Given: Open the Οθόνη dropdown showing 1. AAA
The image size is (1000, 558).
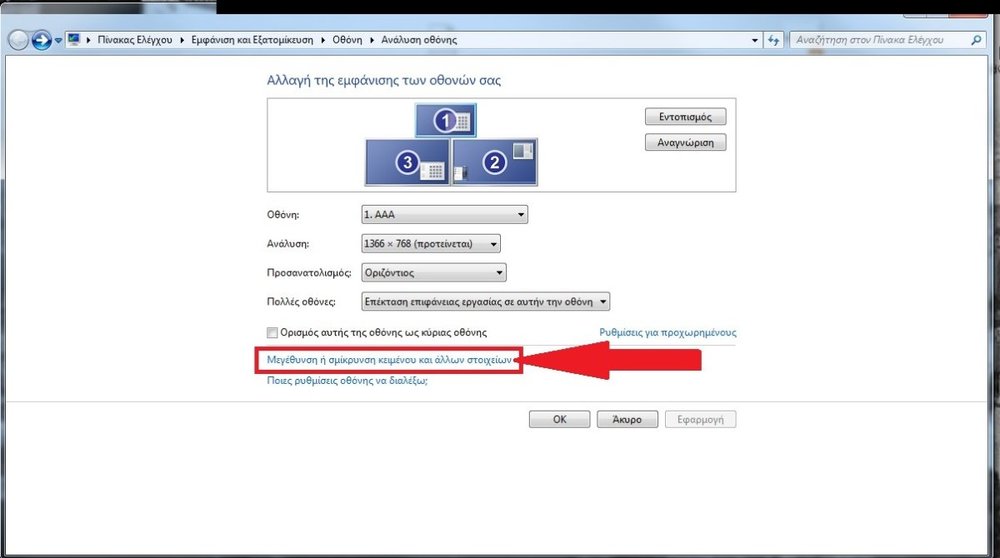Looking at the screenshot, I should coord(443,215).
